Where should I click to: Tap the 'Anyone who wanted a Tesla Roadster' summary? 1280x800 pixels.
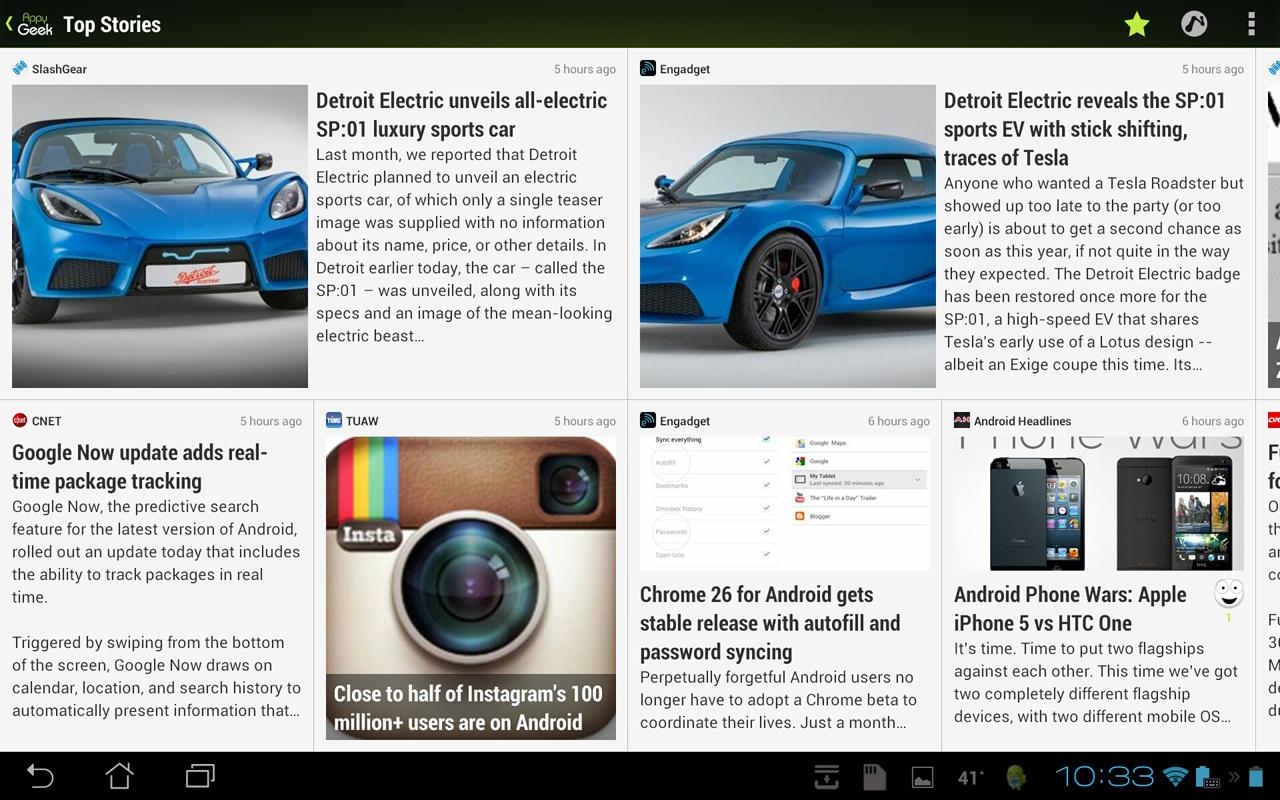coord(1094,274)
